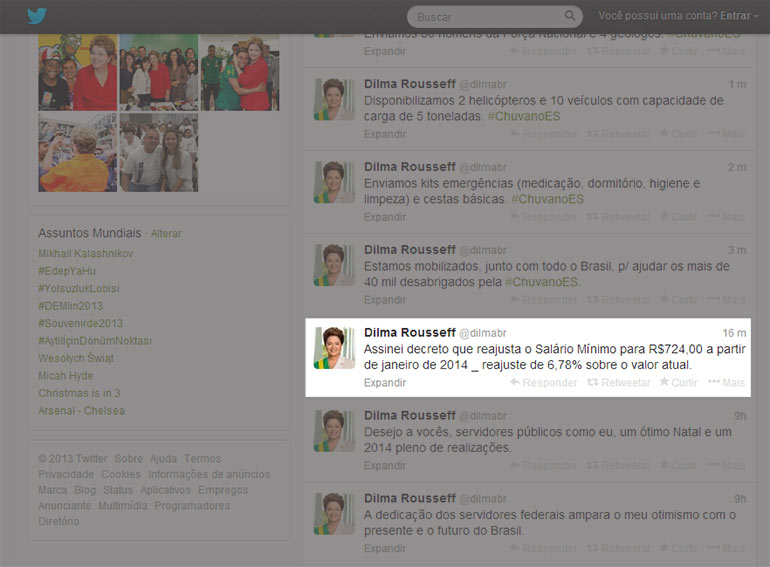Open the Entrar login dropdown
The height and width of the screenshot is (567, 770).
pyautogui.click(x=740, y=16)
